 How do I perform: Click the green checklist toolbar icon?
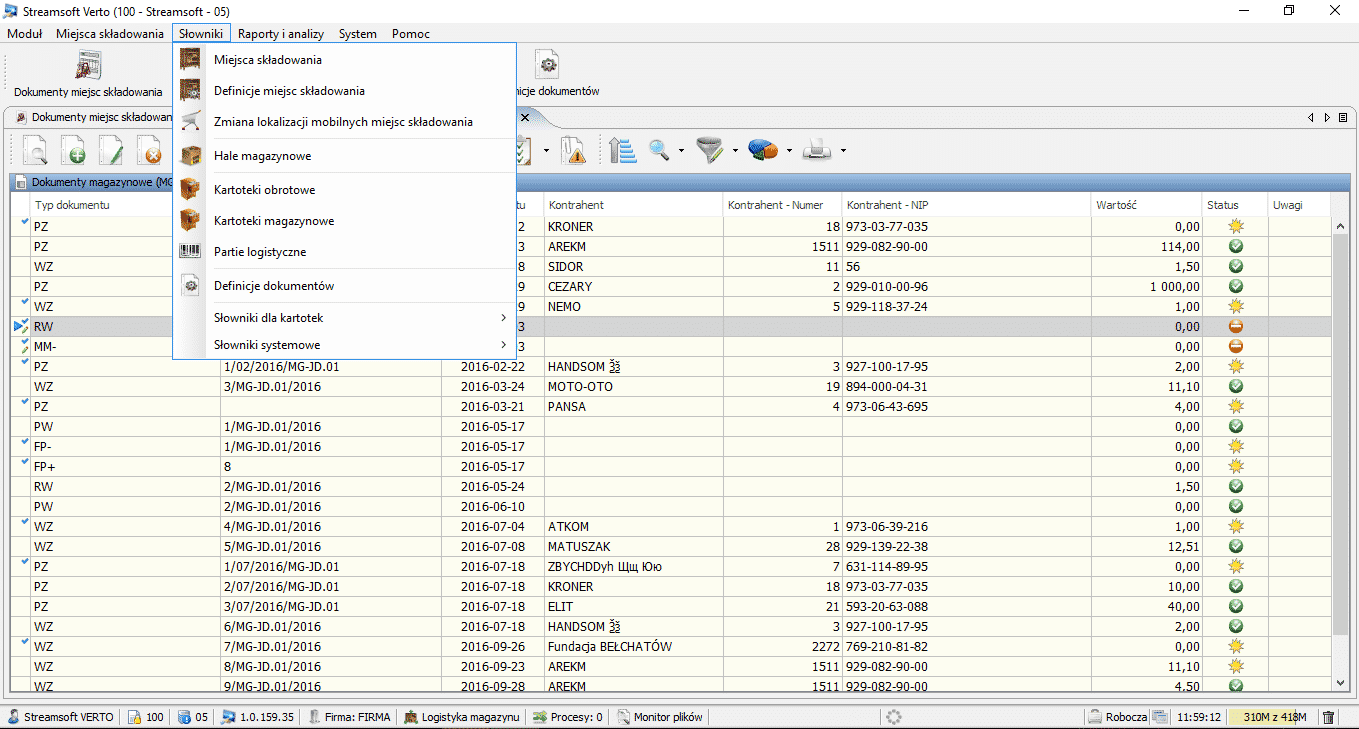pos(524,151)
